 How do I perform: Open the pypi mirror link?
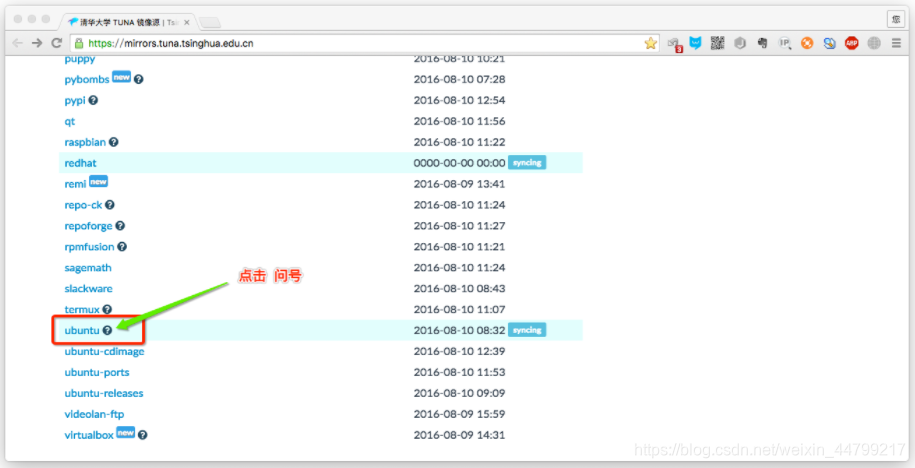click(75, 100)
